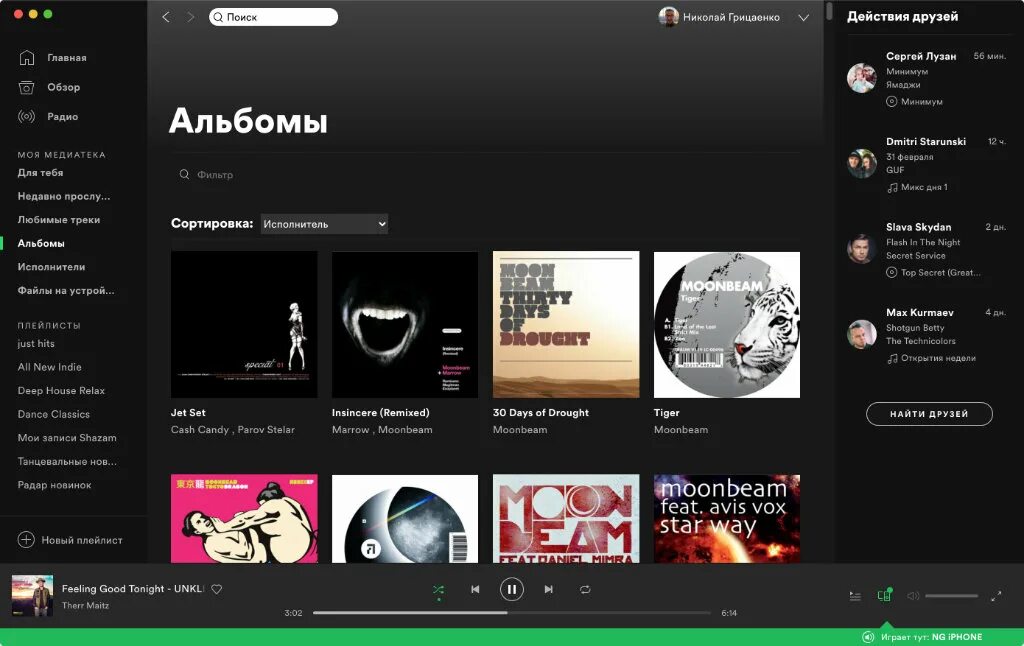Screen dimensions: 1024x646
Task: Open the Dance Classics playlist
Action: click(54, 414)
